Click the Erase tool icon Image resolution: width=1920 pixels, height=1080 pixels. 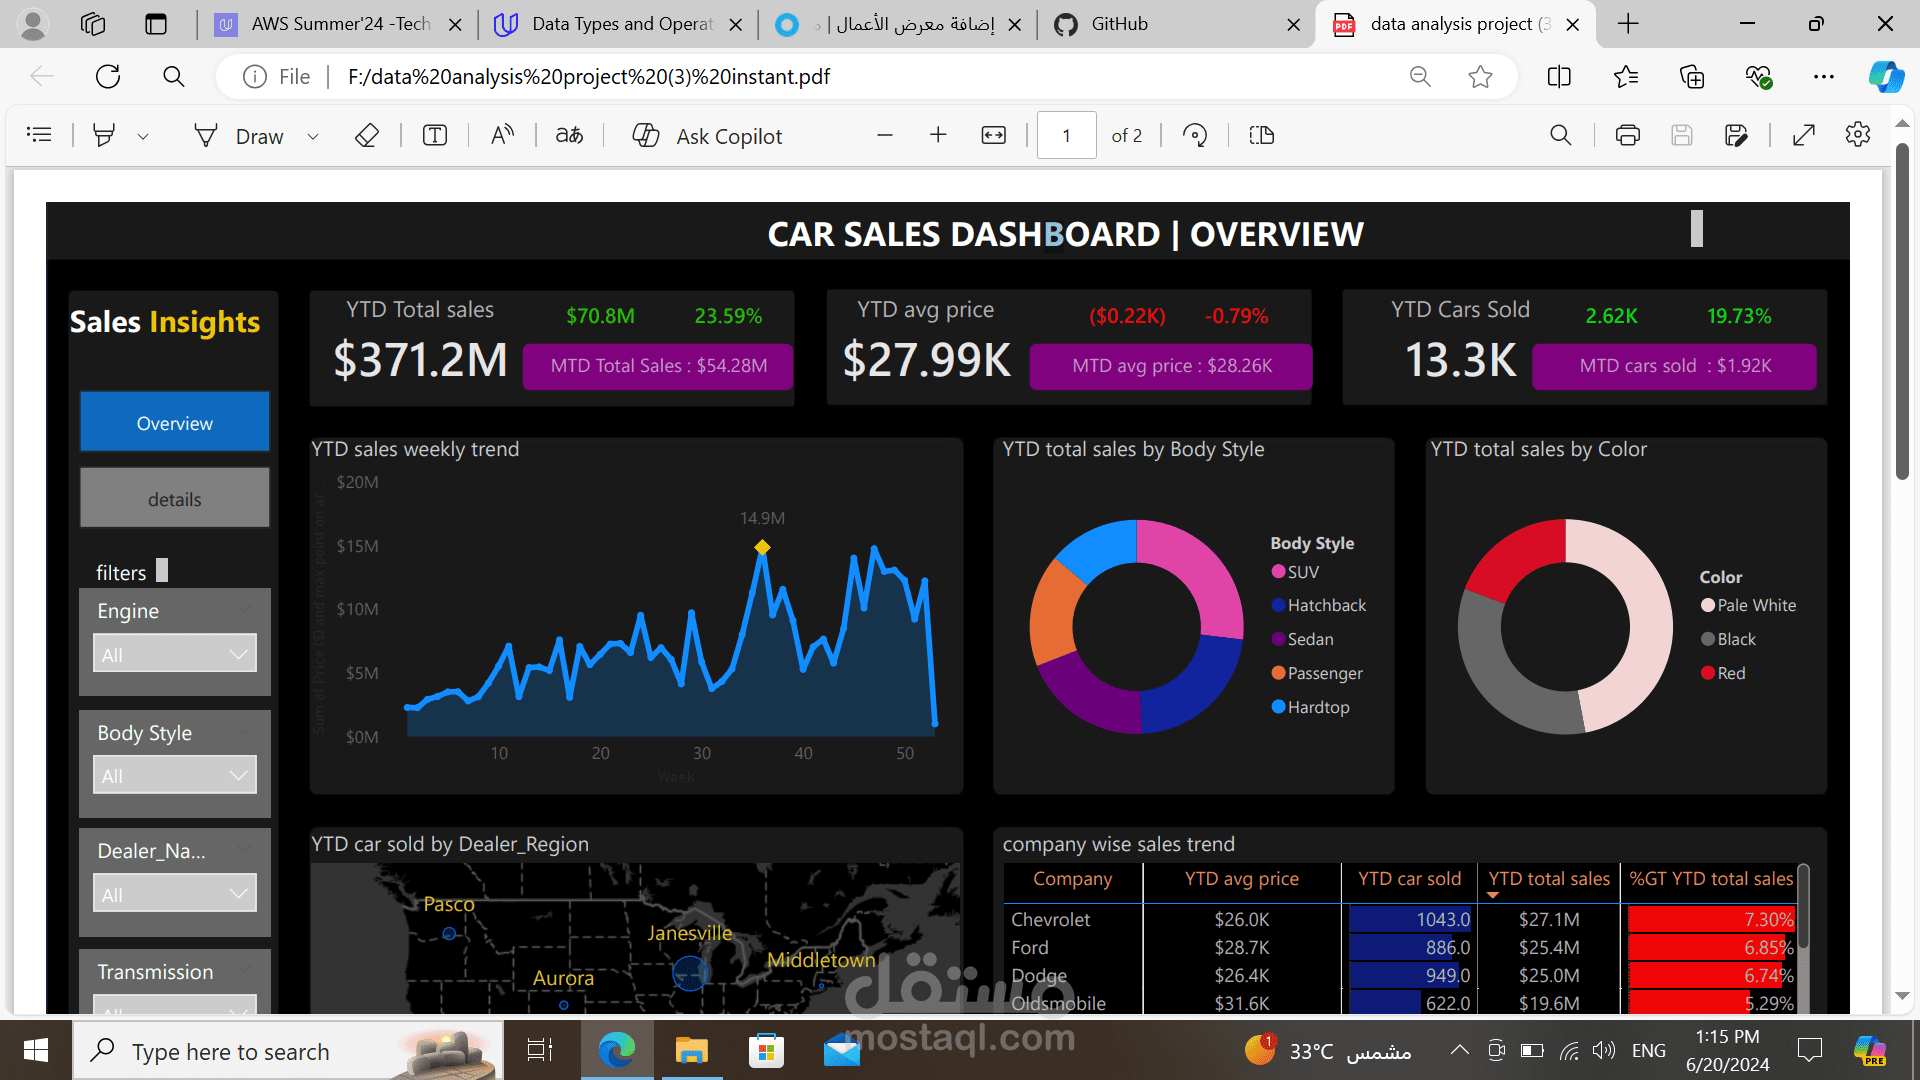tap(367, 135)
